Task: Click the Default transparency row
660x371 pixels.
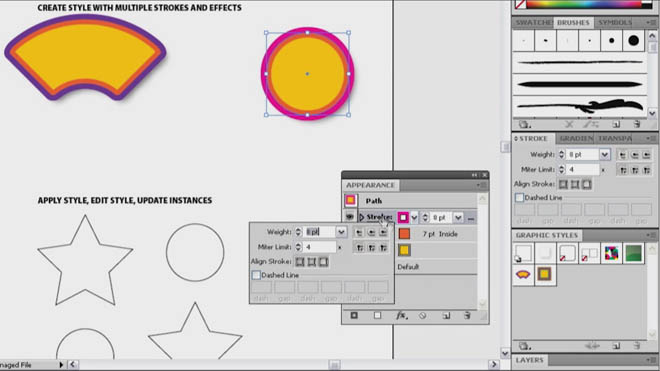Action: point(436,267)
